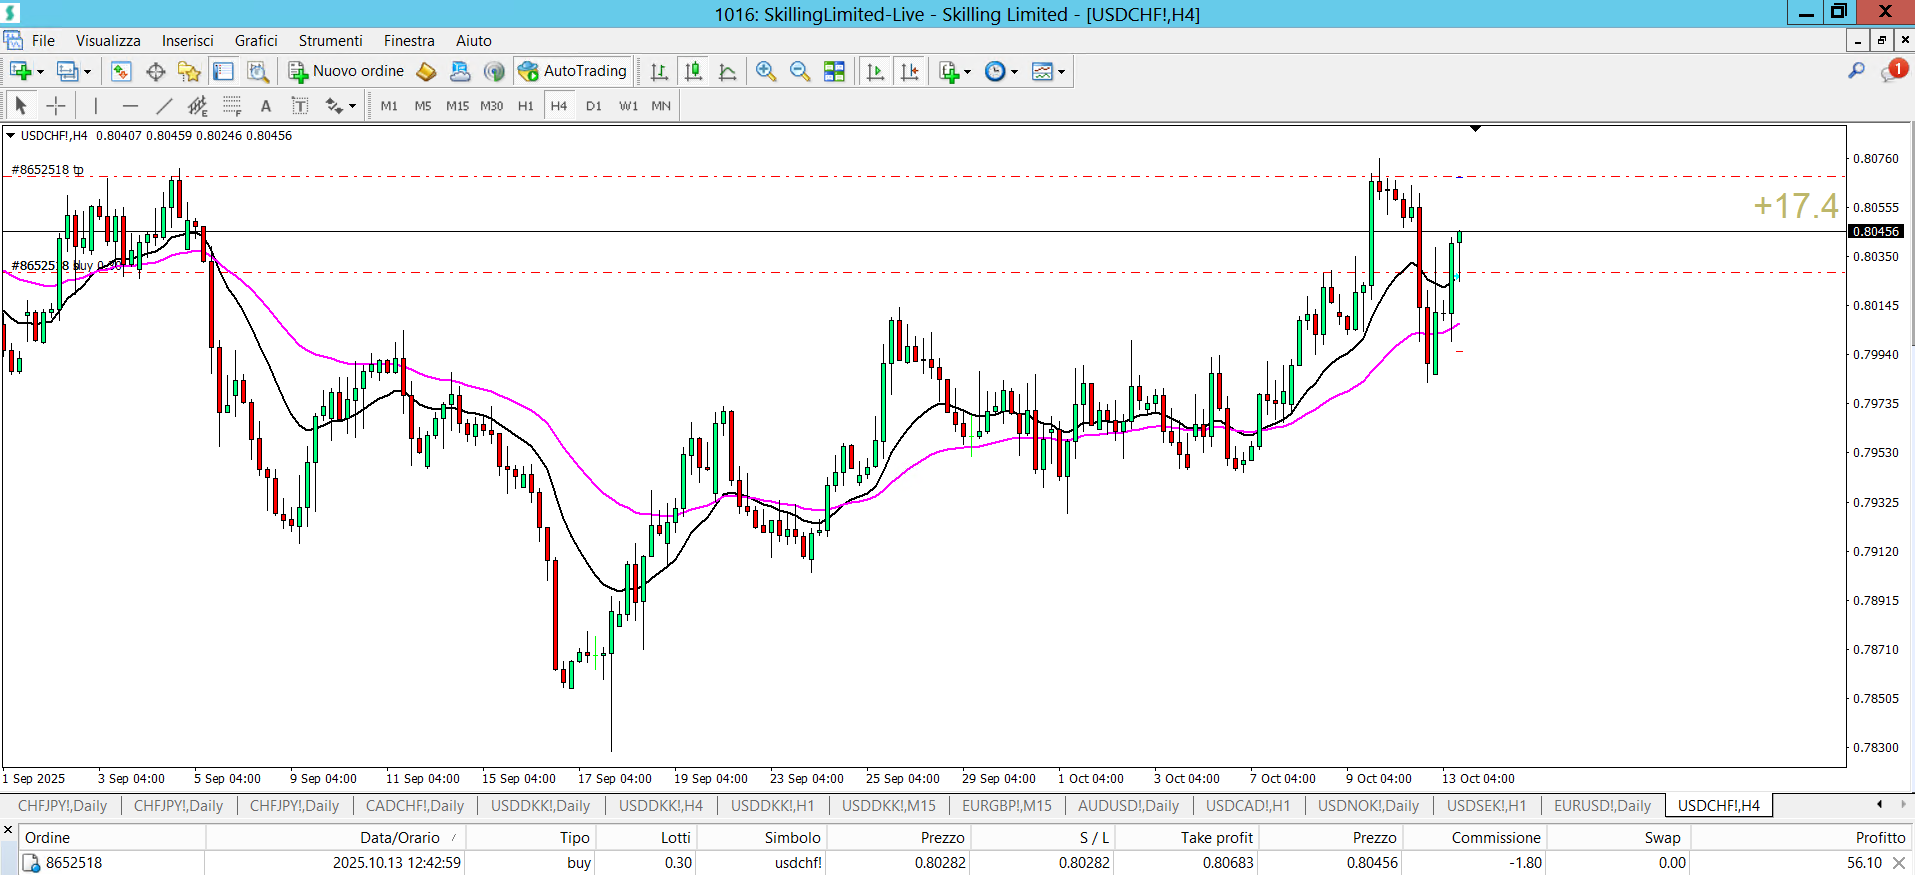Close order 8652518 with the X
Viewport: 1915px width, 875px height.
click(1899, 863)
